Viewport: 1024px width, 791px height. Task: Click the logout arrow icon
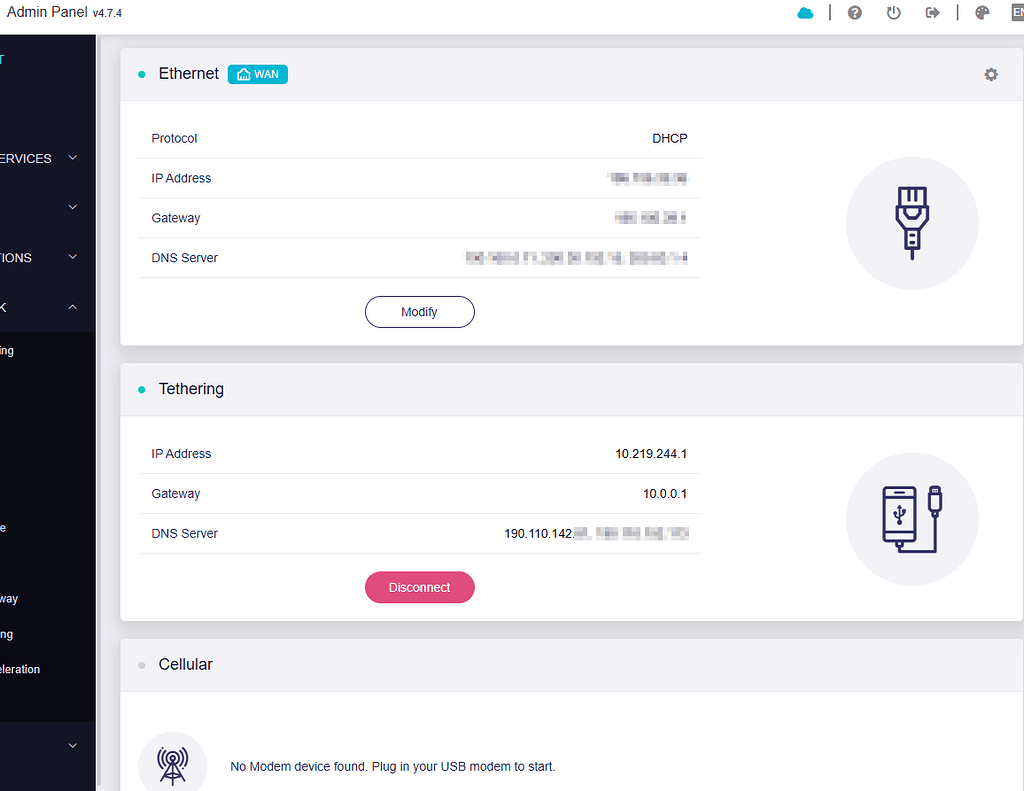[933, 13]
